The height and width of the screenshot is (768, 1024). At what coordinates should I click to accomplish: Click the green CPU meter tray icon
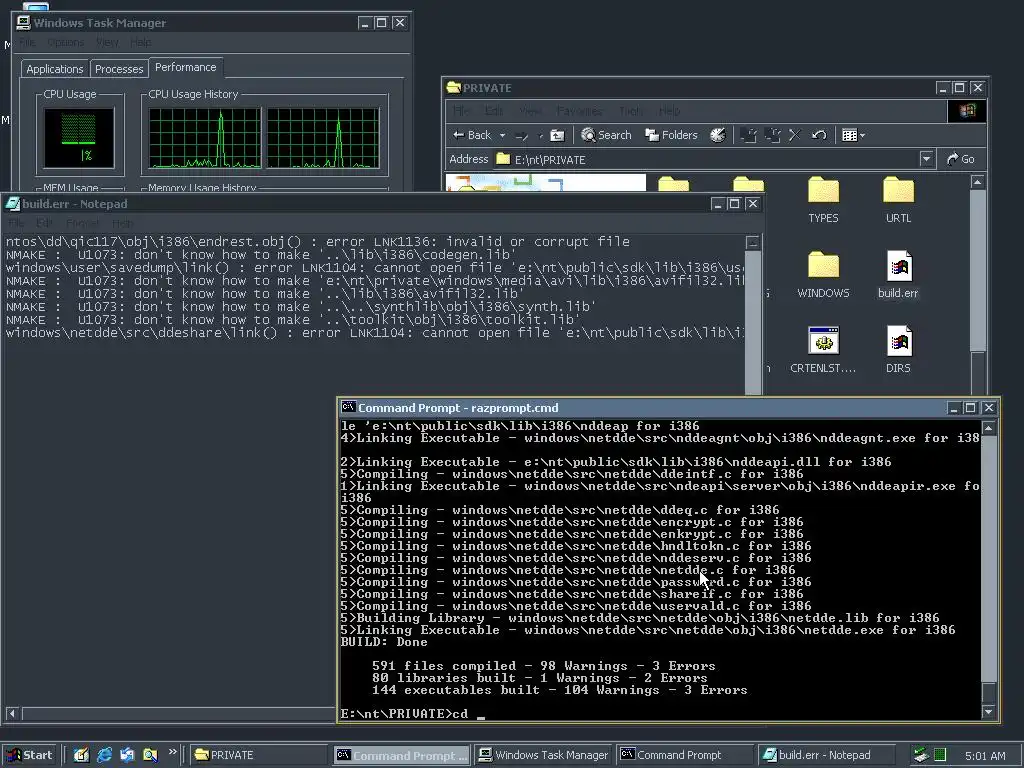click(940, 755)
